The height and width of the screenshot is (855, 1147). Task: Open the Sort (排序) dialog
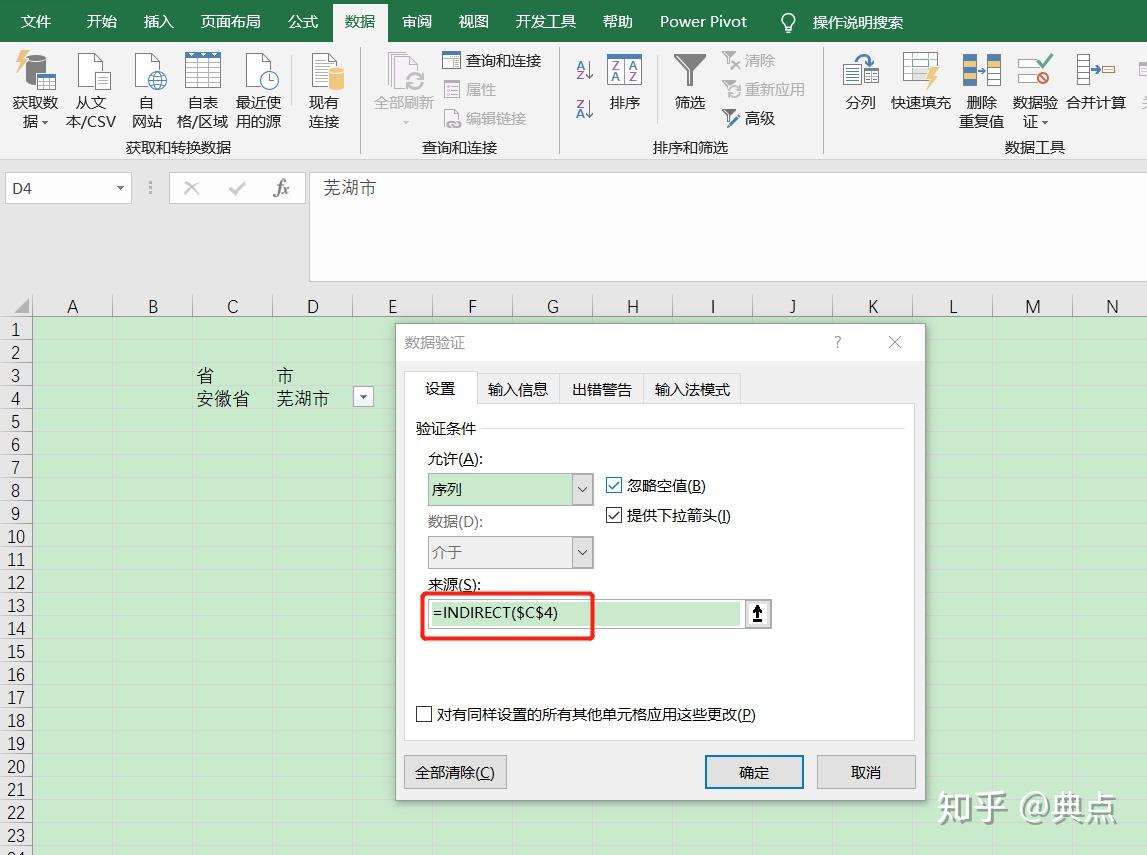click(625, 83)
